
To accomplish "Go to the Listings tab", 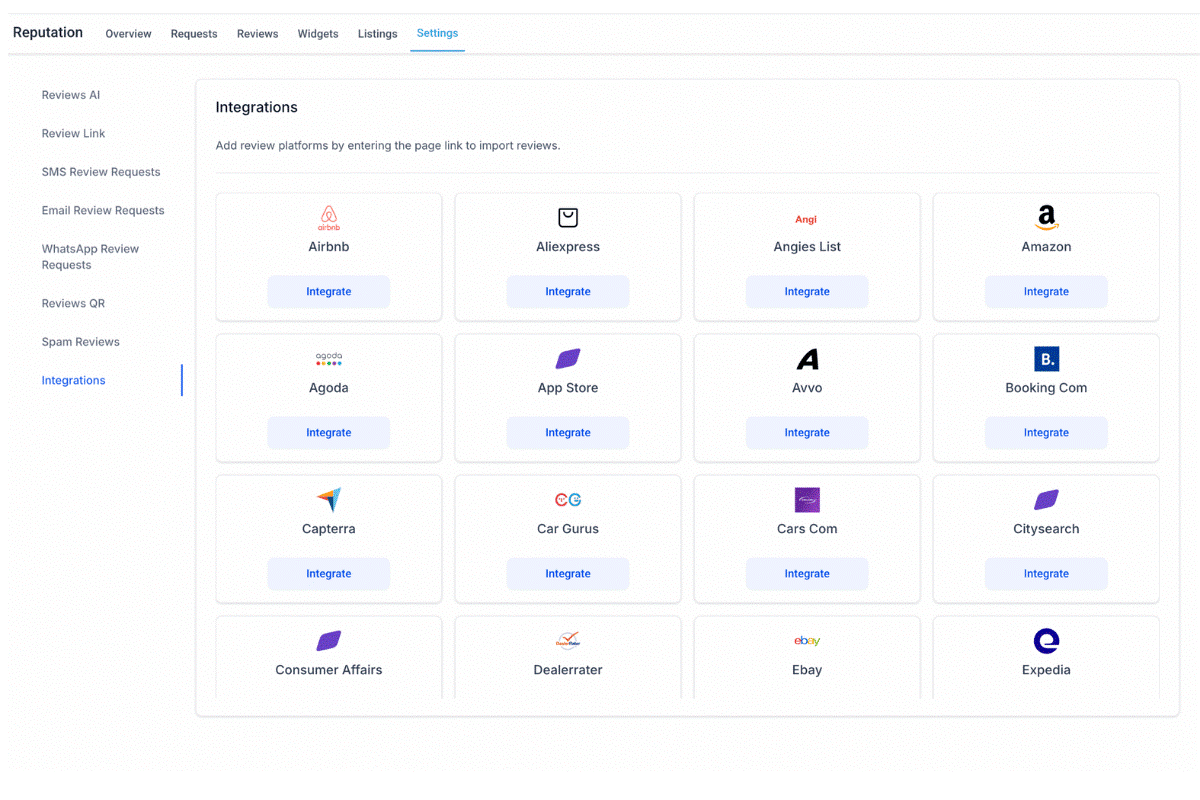I will 377,34.
